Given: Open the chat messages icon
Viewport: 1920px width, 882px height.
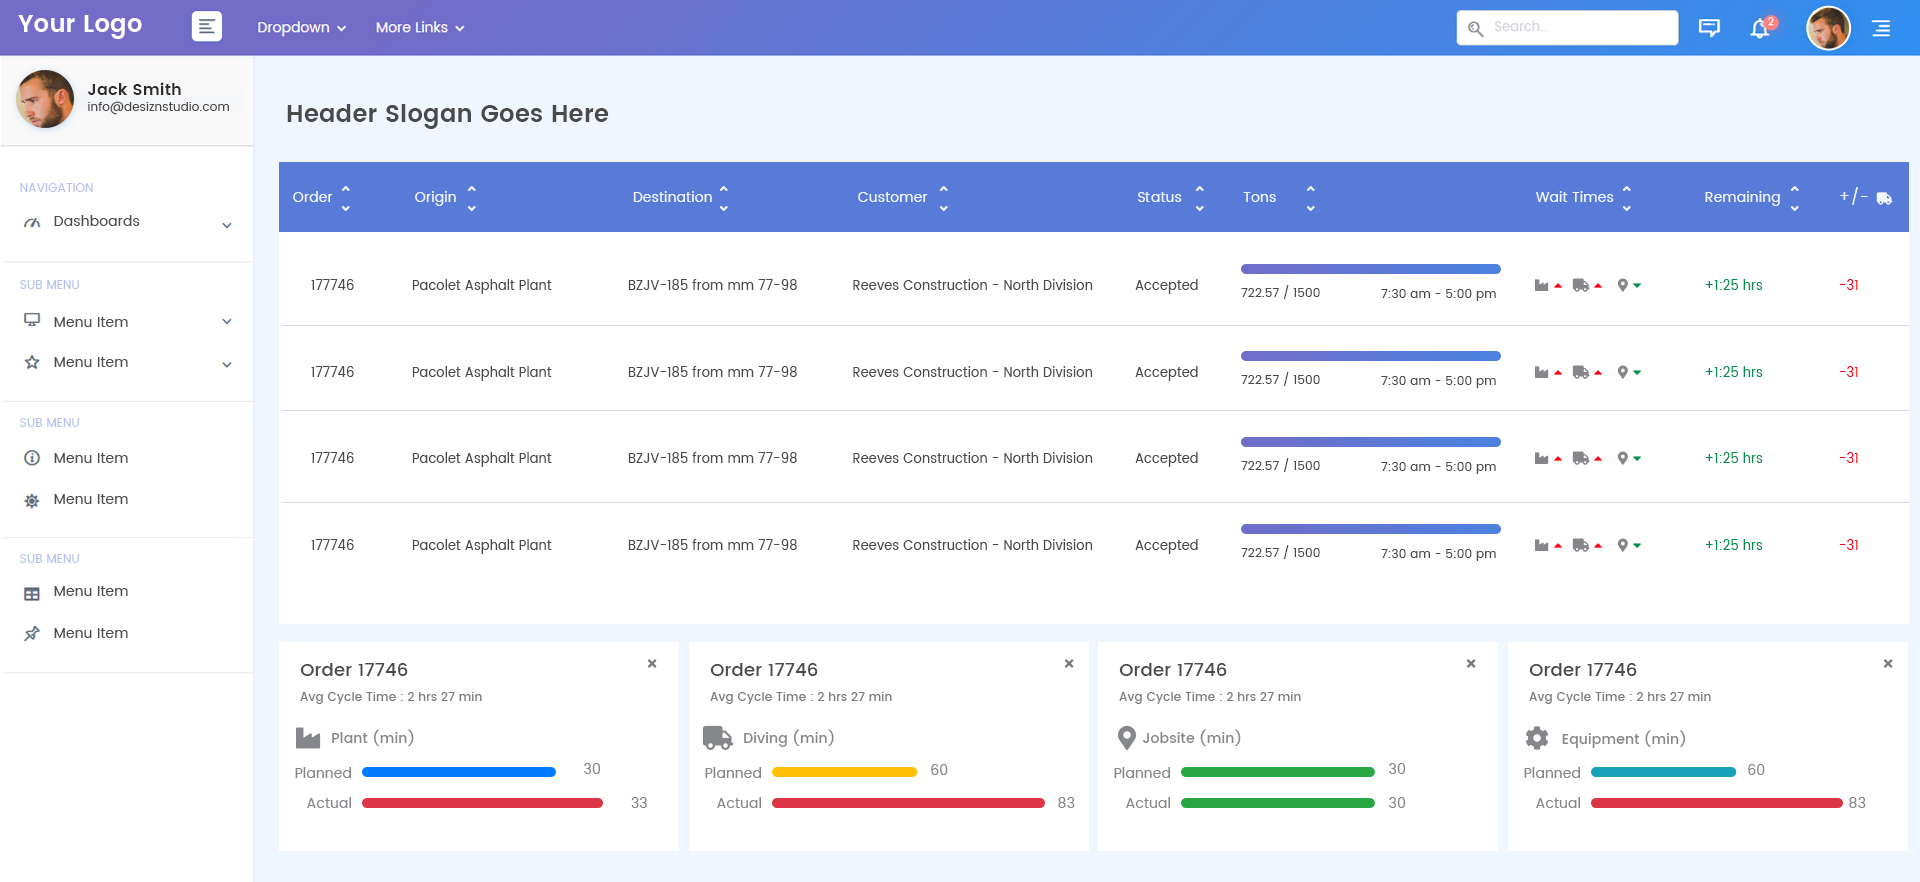Looking at the screenshot, I should tap(1709, 28).
